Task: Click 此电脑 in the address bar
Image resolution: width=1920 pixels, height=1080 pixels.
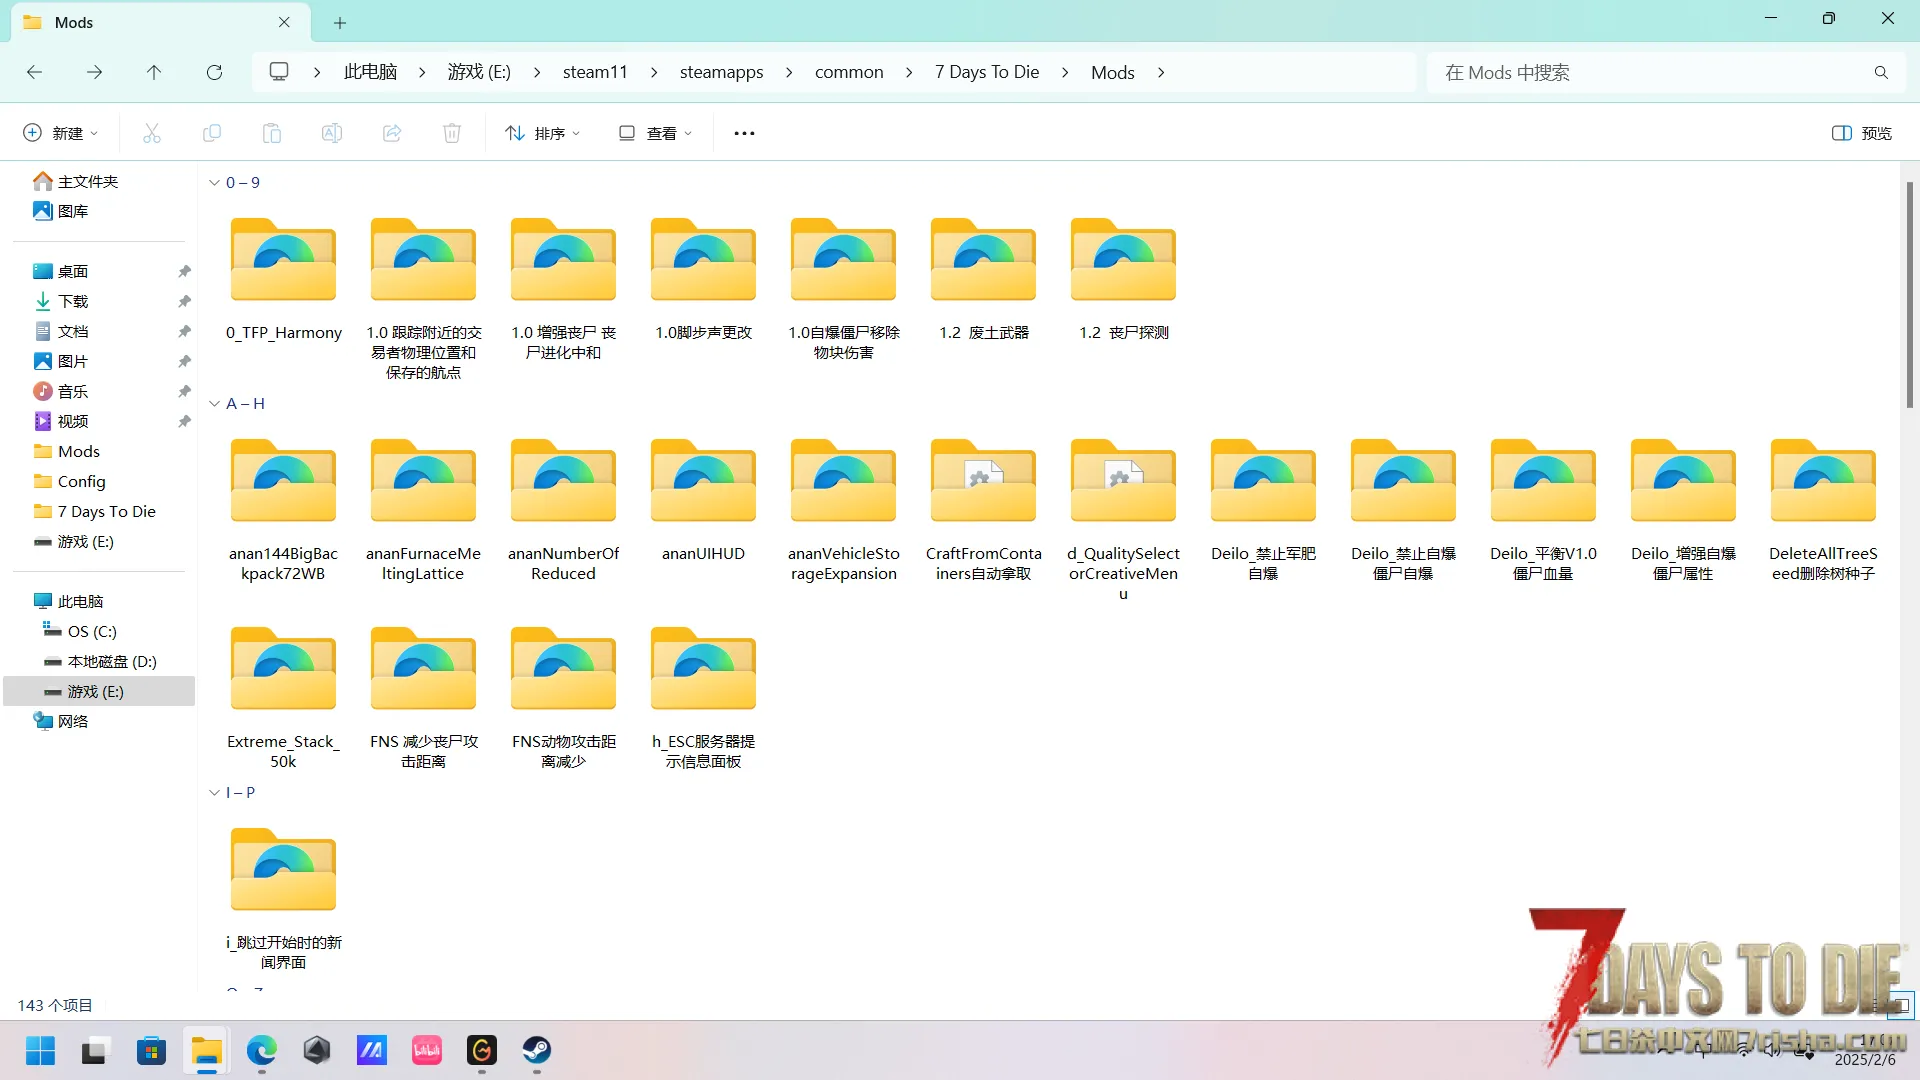Action: click(370, 72)
